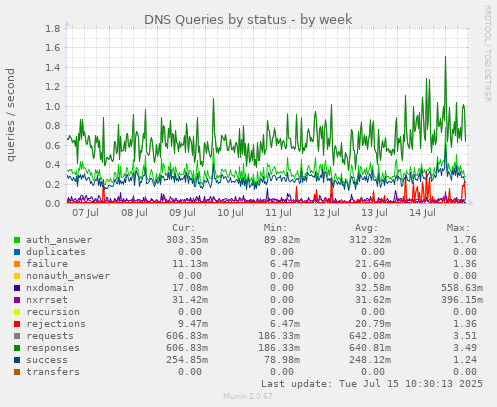This screenshot has width=497, height=407.
Task: Click responses max value 3.49
Action: tap(465, 348)
